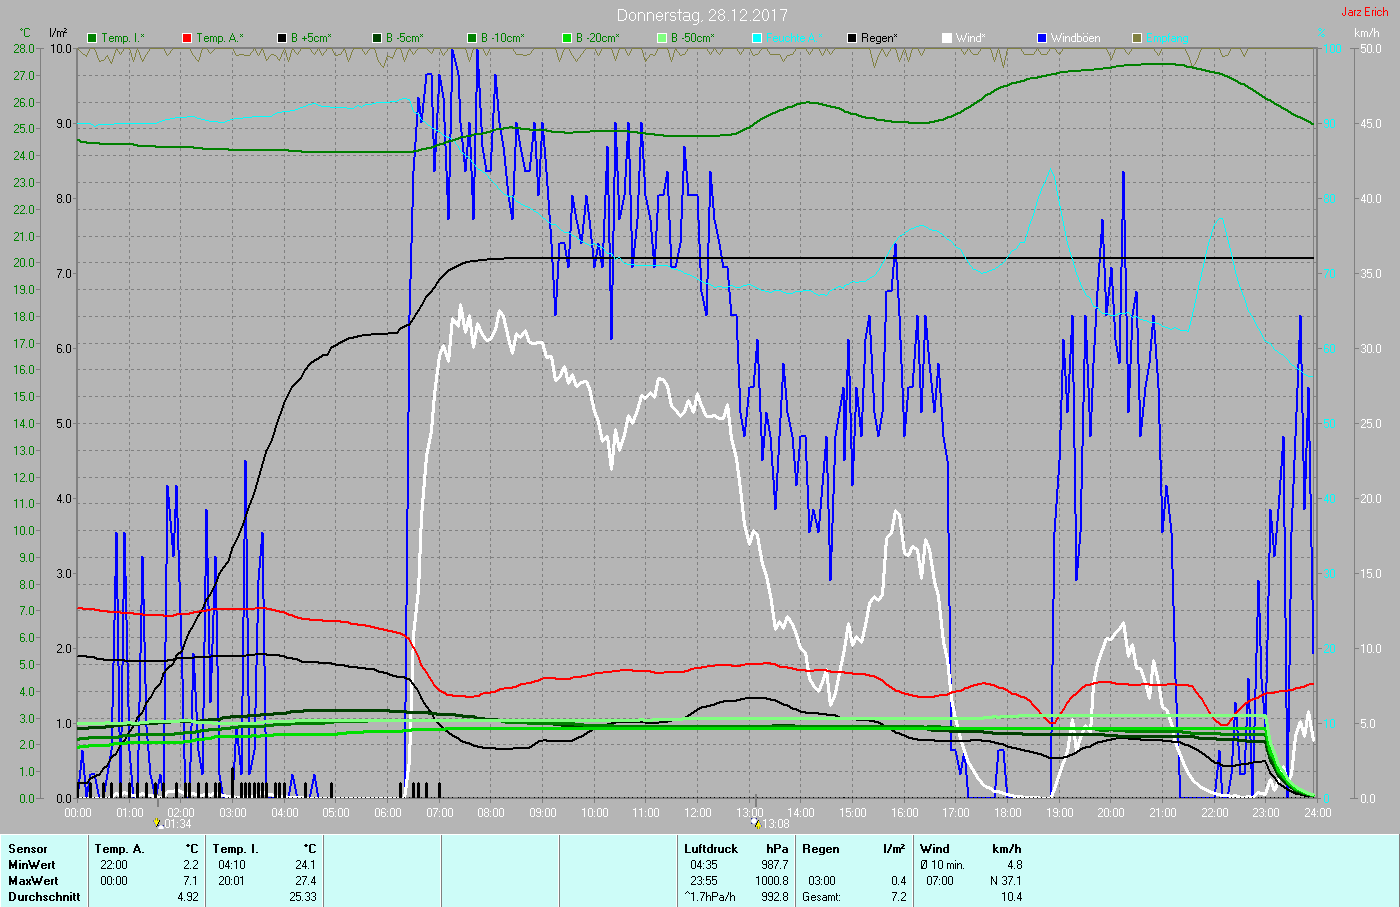
Task: Click the Wind* legend label
Action: (x=971, y=38)
